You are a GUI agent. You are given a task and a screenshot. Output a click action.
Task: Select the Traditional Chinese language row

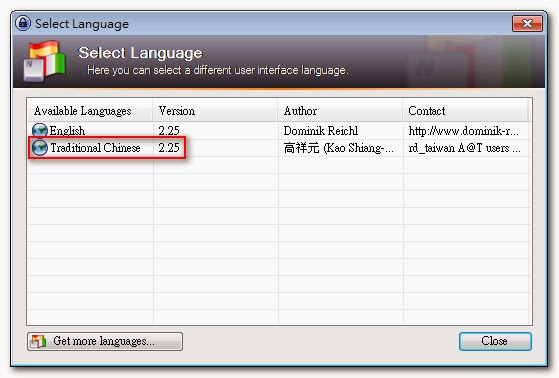tap(279, 148)
